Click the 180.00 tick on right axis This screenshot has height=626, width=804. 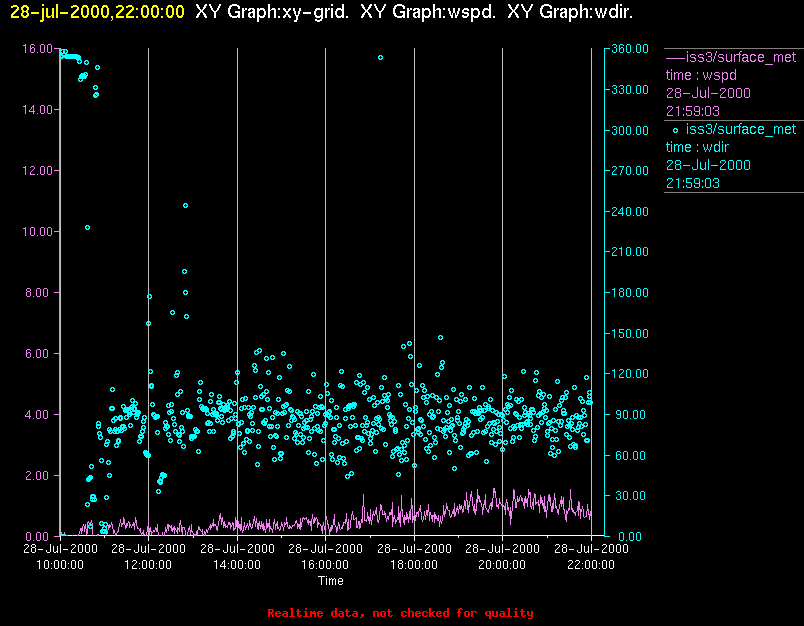coord(630,293)
